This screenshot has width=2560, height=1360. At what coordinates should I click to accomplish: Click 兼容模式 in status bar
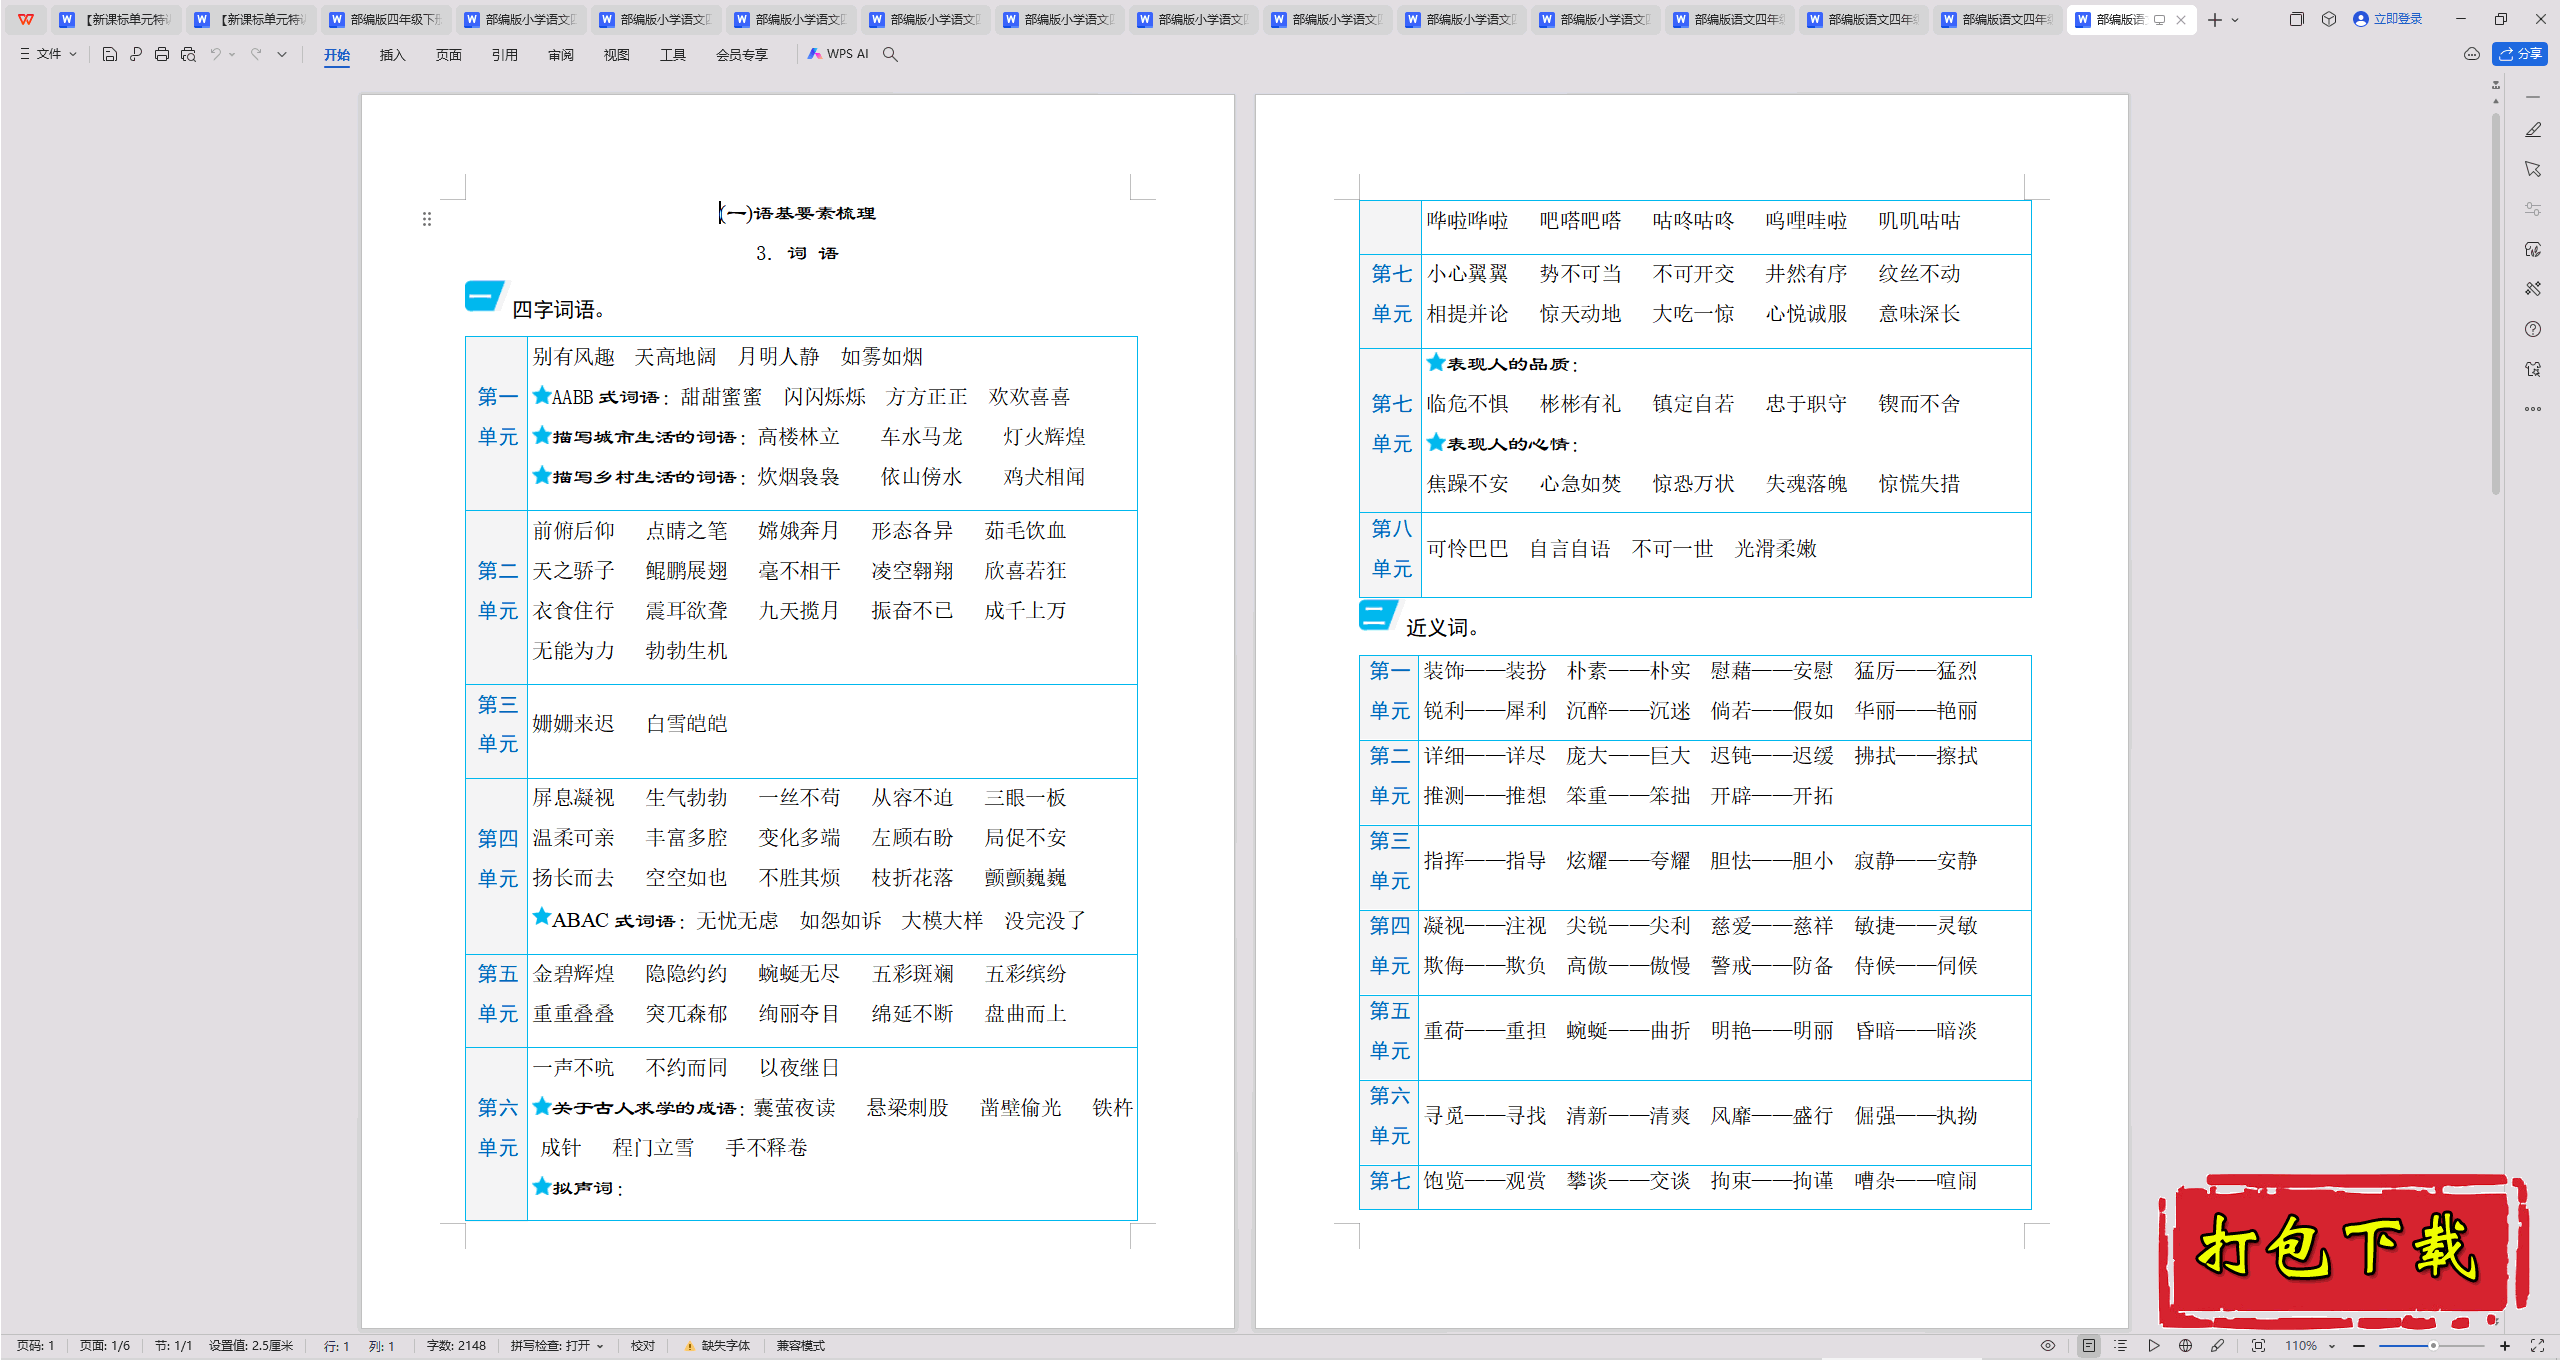pos(801,1346)
